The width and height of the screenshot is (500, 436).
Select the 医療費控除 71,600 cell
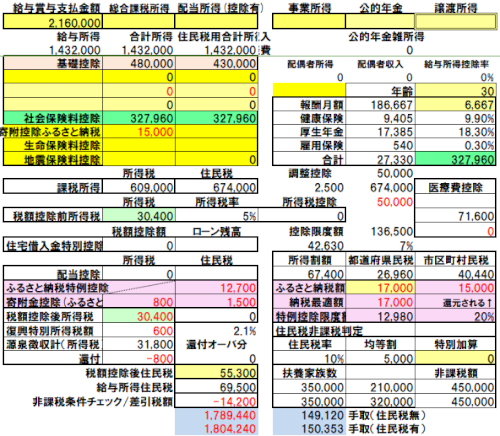tap(455, 216)
